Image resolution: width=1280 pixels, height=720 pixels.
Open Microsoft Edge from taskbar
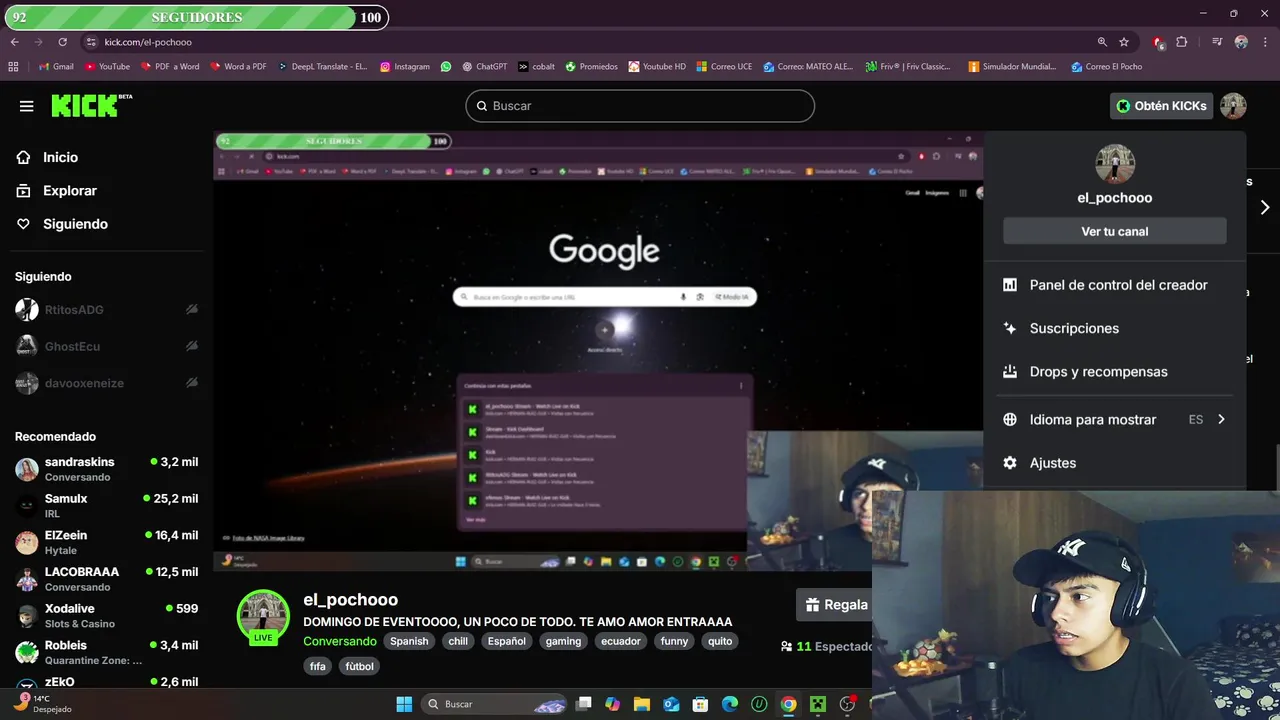pyautogui.click(x=730, y=704)
